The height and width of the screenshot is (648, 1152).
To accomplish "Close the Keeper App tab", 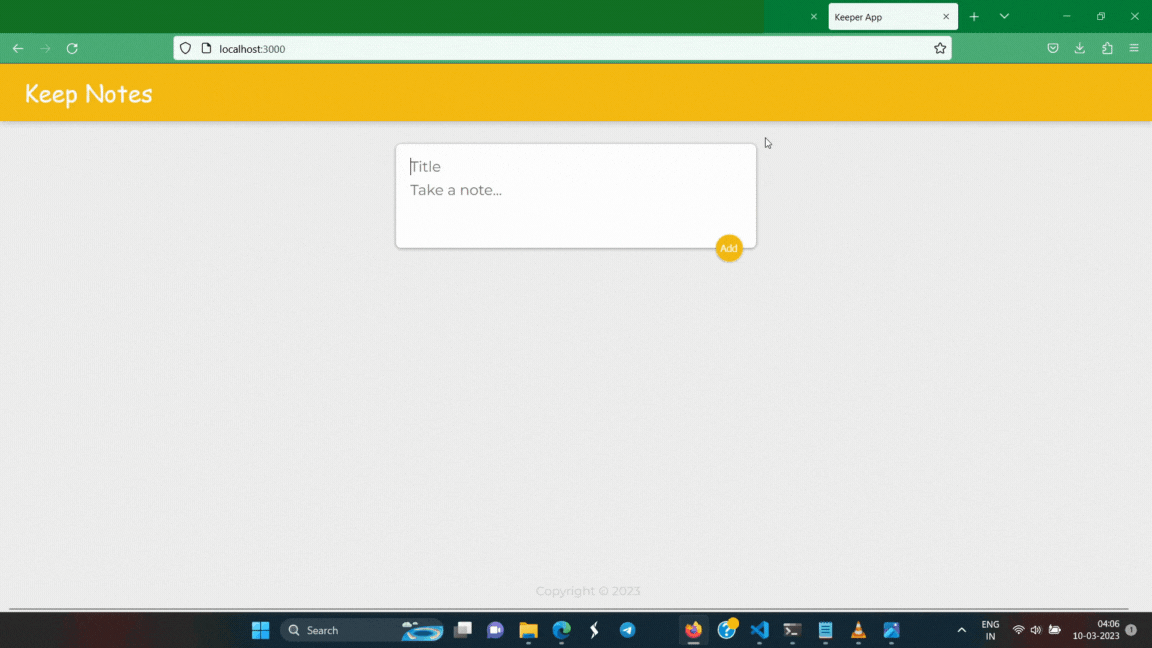I will (946, 16).
